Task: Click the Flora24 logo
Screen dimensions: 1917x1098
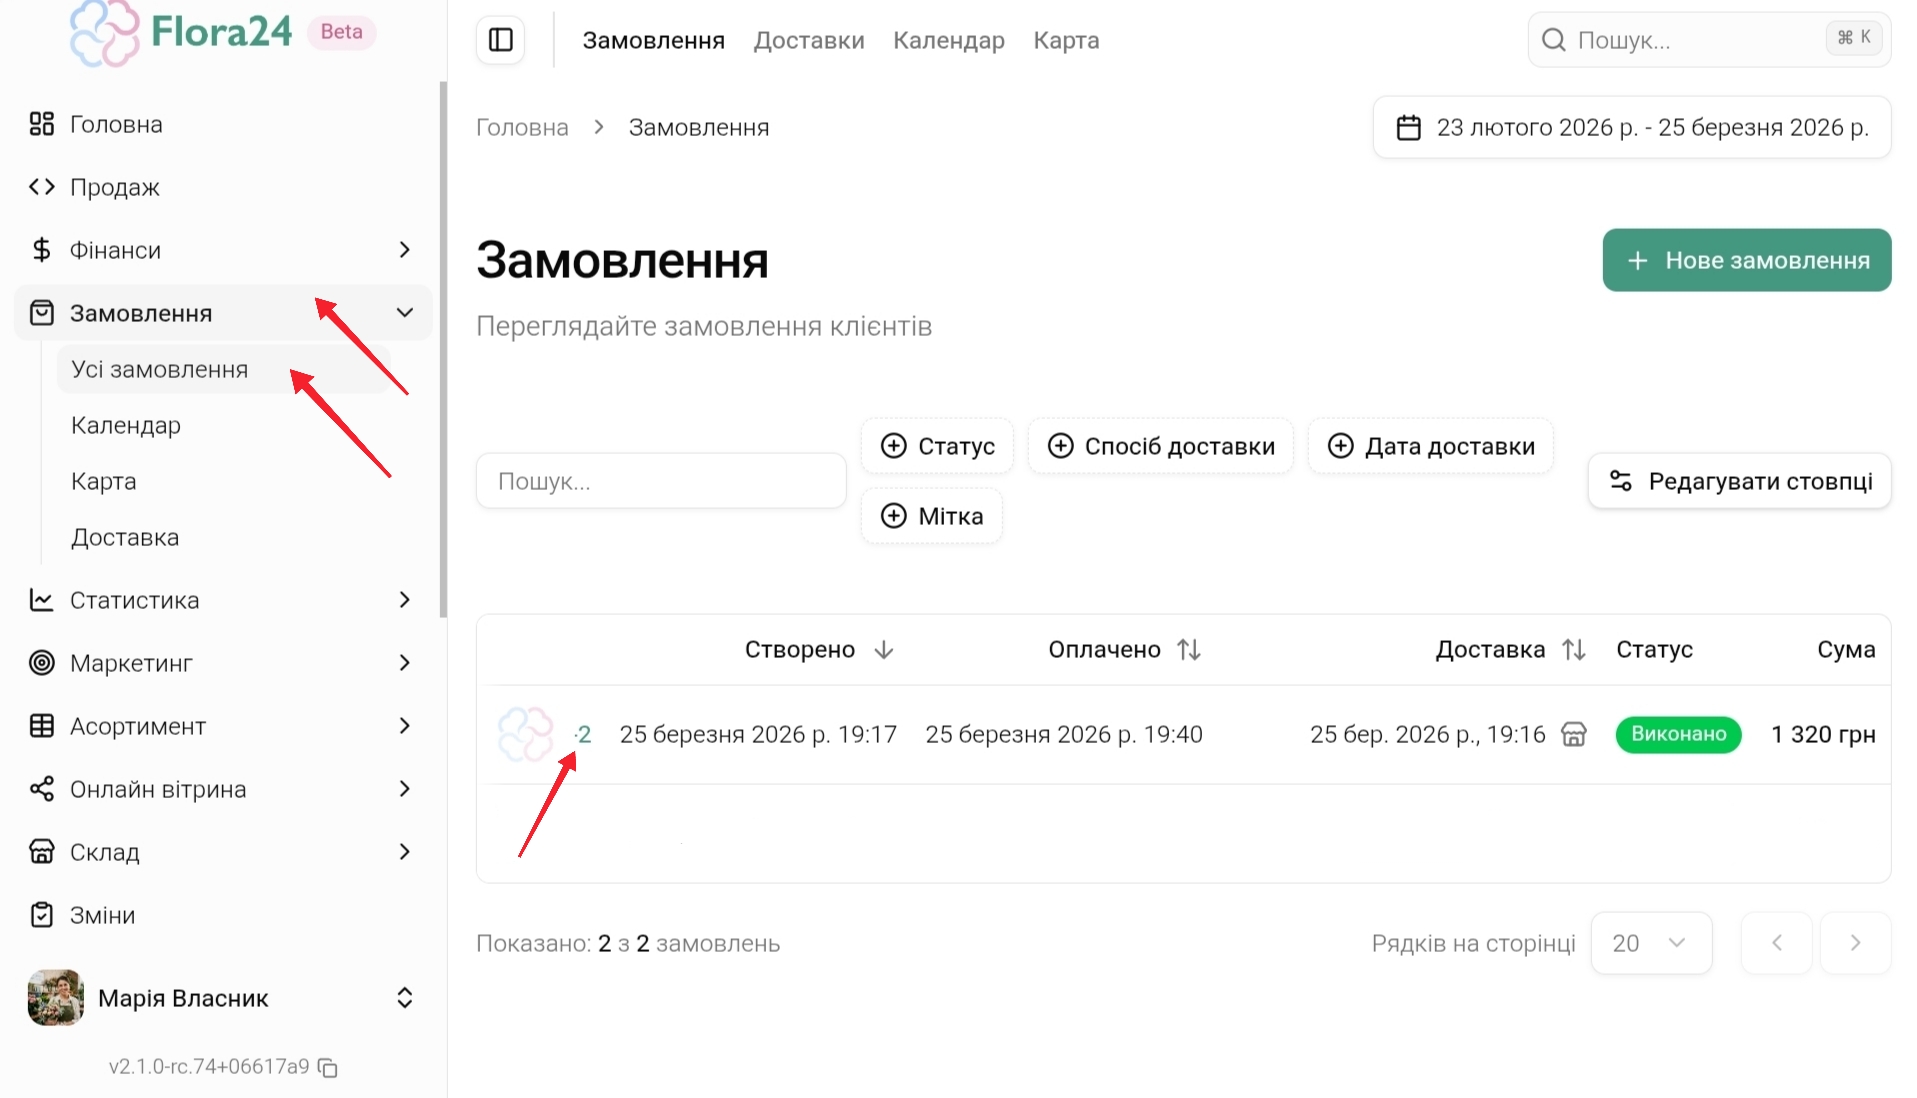Action: coord(181,33)
